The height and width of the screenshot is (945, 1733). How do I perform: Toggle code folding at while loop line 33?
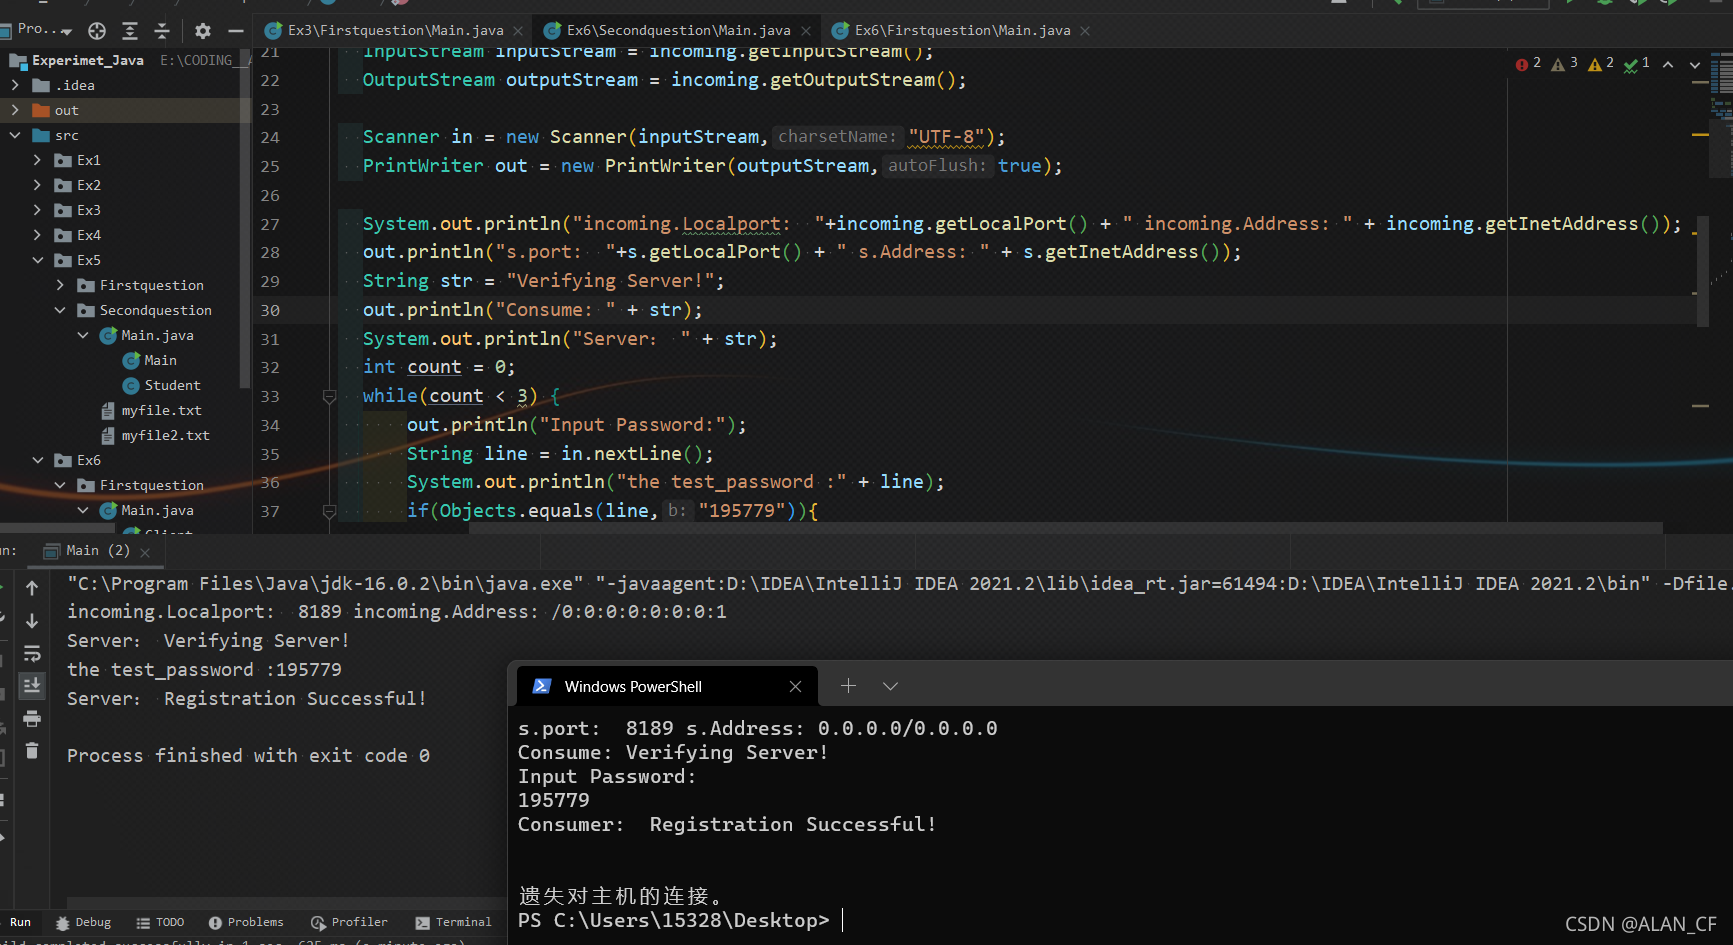(x=329, y=397)
